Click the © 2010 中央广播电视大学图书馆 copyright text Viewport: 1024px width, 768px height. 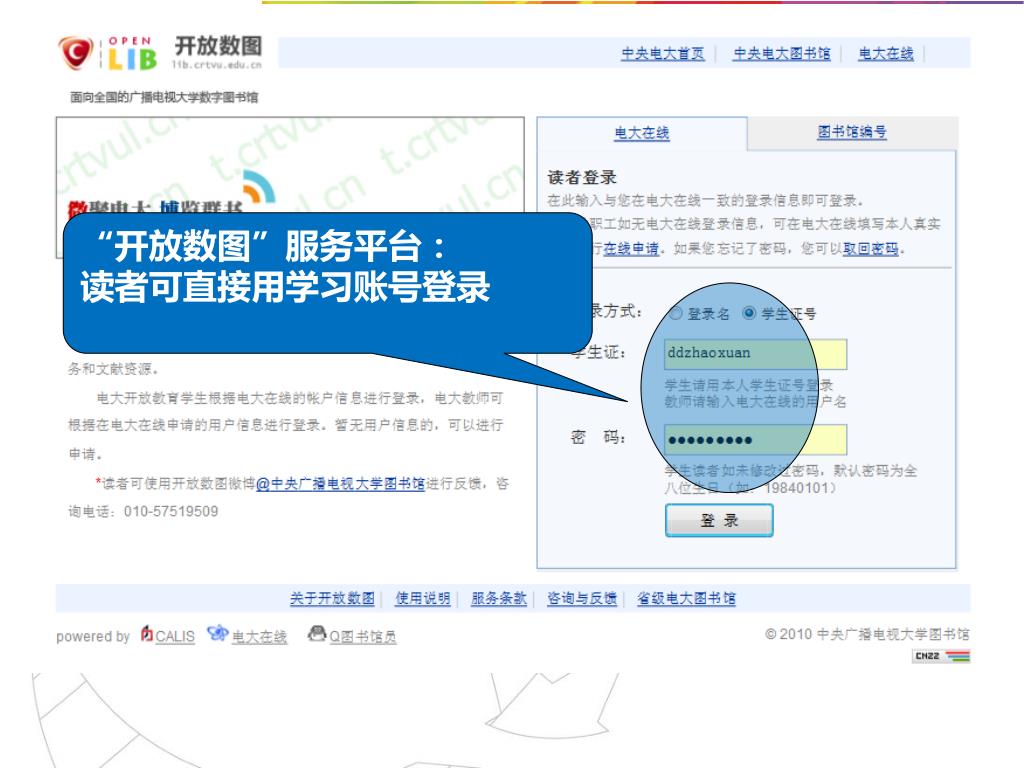(x=867, y=634)
